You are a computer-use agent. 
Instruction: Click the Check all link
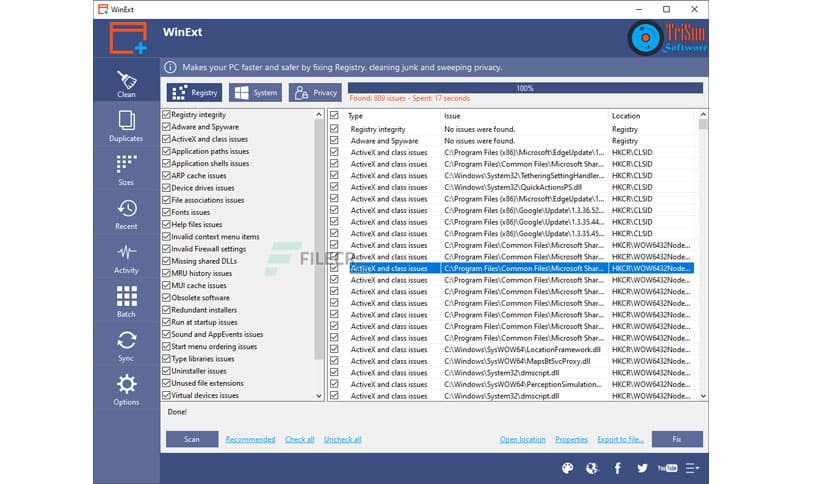[x=300, y=440]
